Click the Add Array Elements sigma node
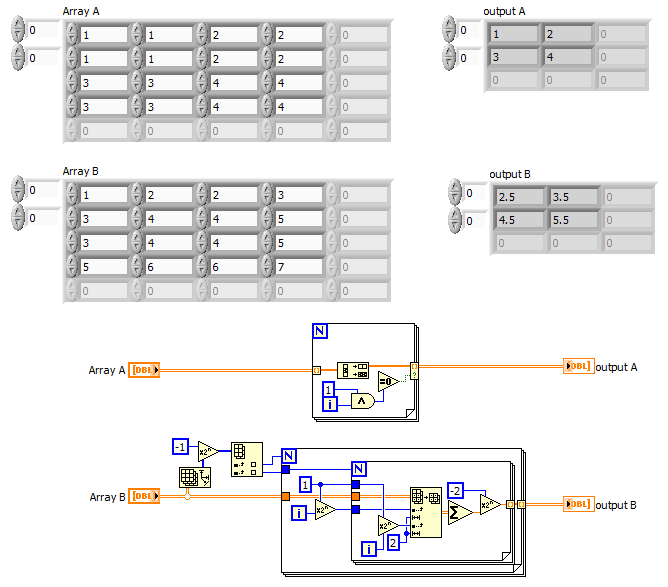Viewport: 668px width, 587px height. pyautogui.click(x=460, y=513)
